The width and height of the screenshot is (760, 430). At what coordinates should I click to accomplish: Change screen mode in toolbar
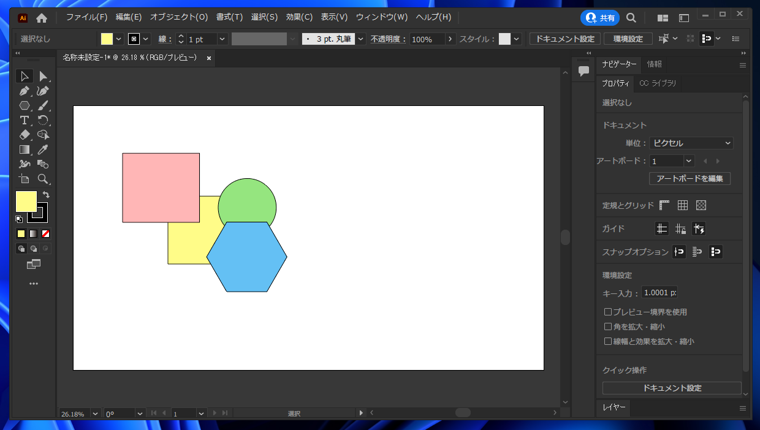33,264
